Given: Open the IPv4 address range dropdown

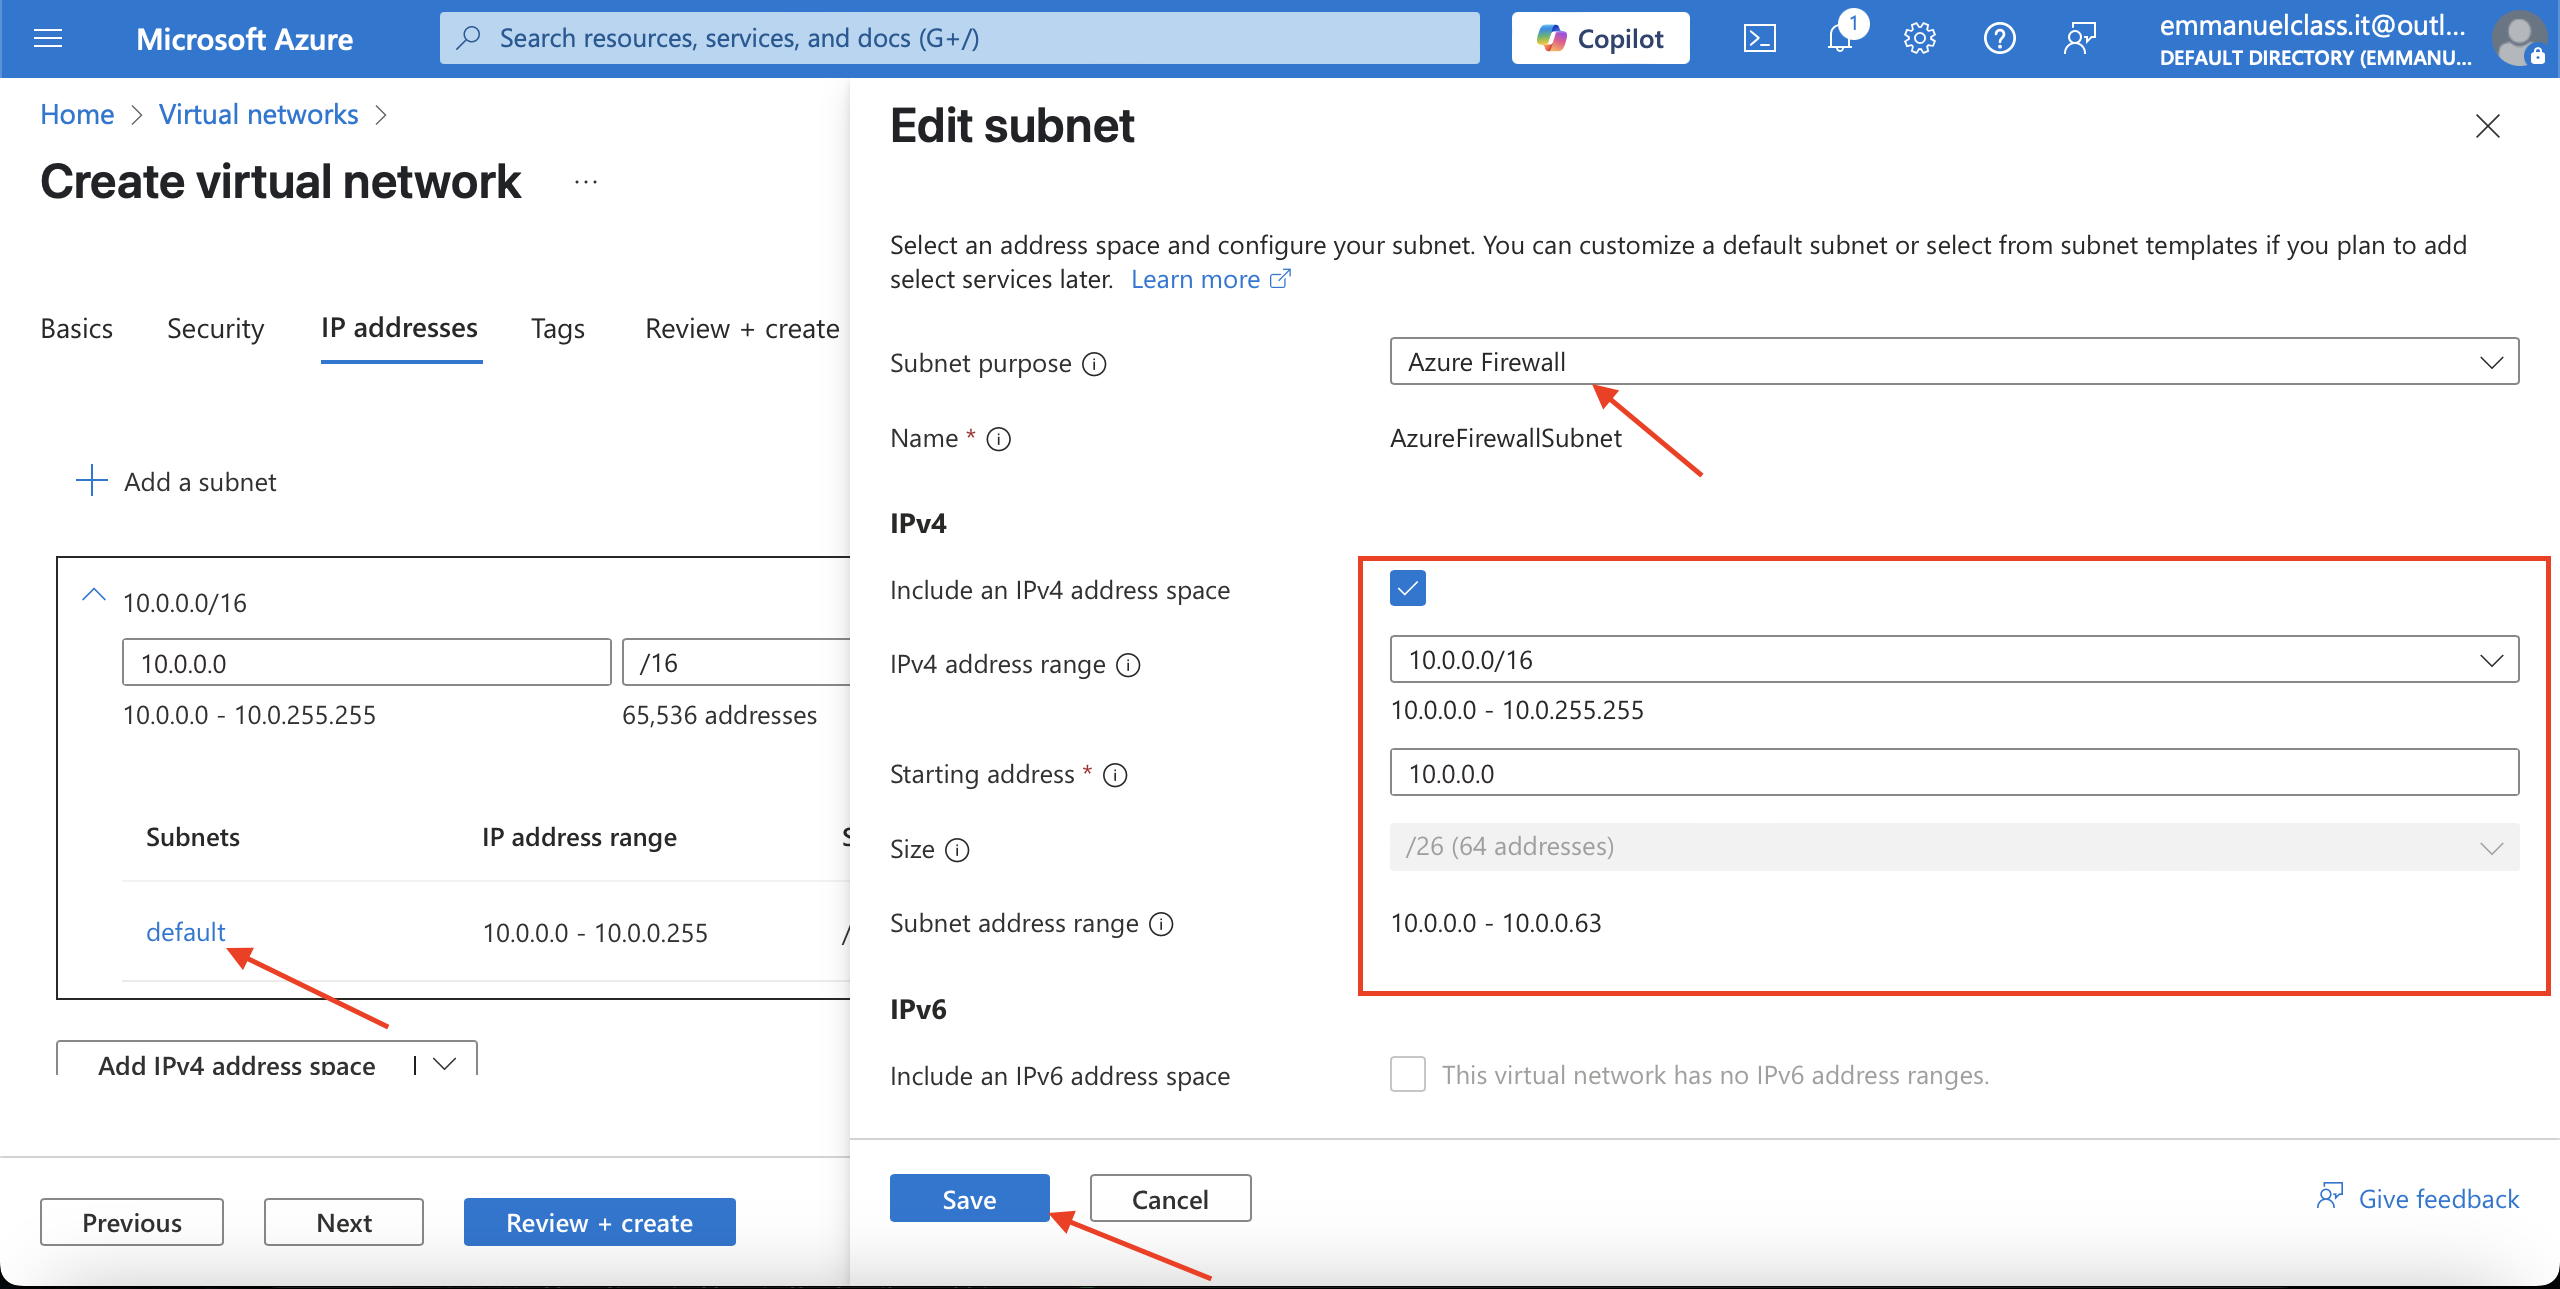Looking at the screenshot, I should tap(1953, 660).
